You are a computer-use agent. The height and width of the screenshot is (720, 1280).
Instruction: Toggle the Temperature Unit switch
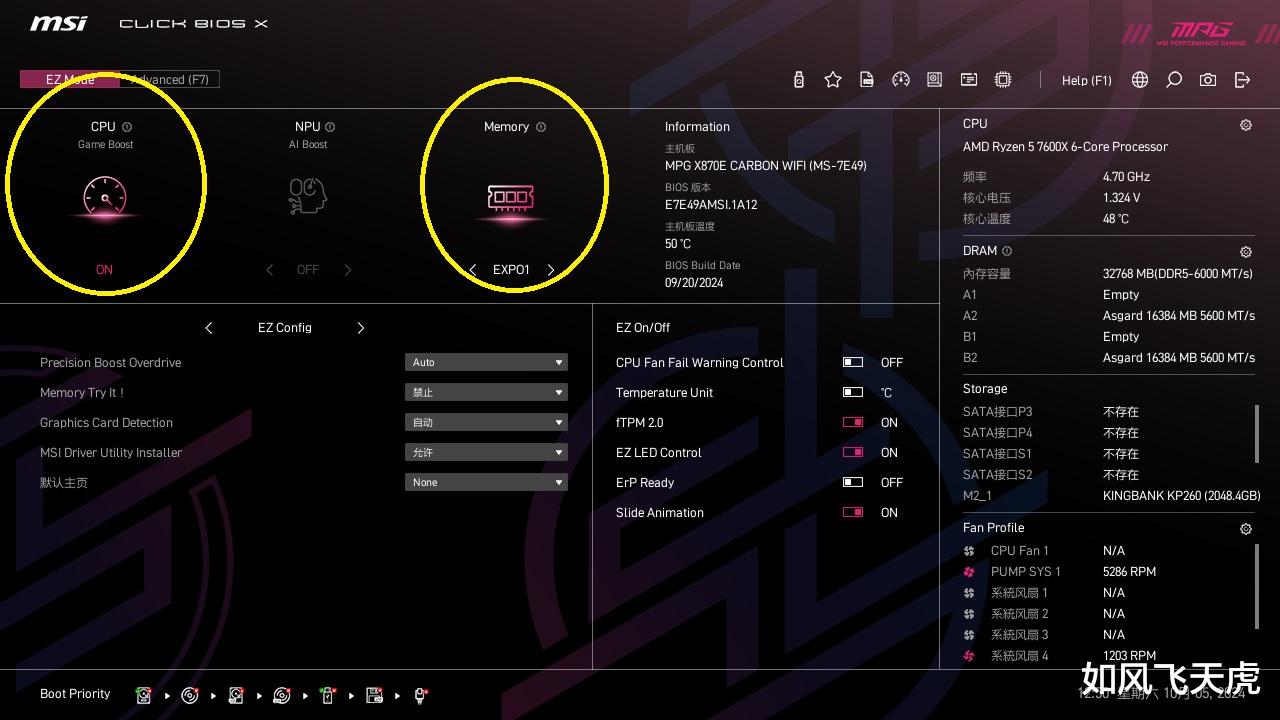(x=853, y=393)
